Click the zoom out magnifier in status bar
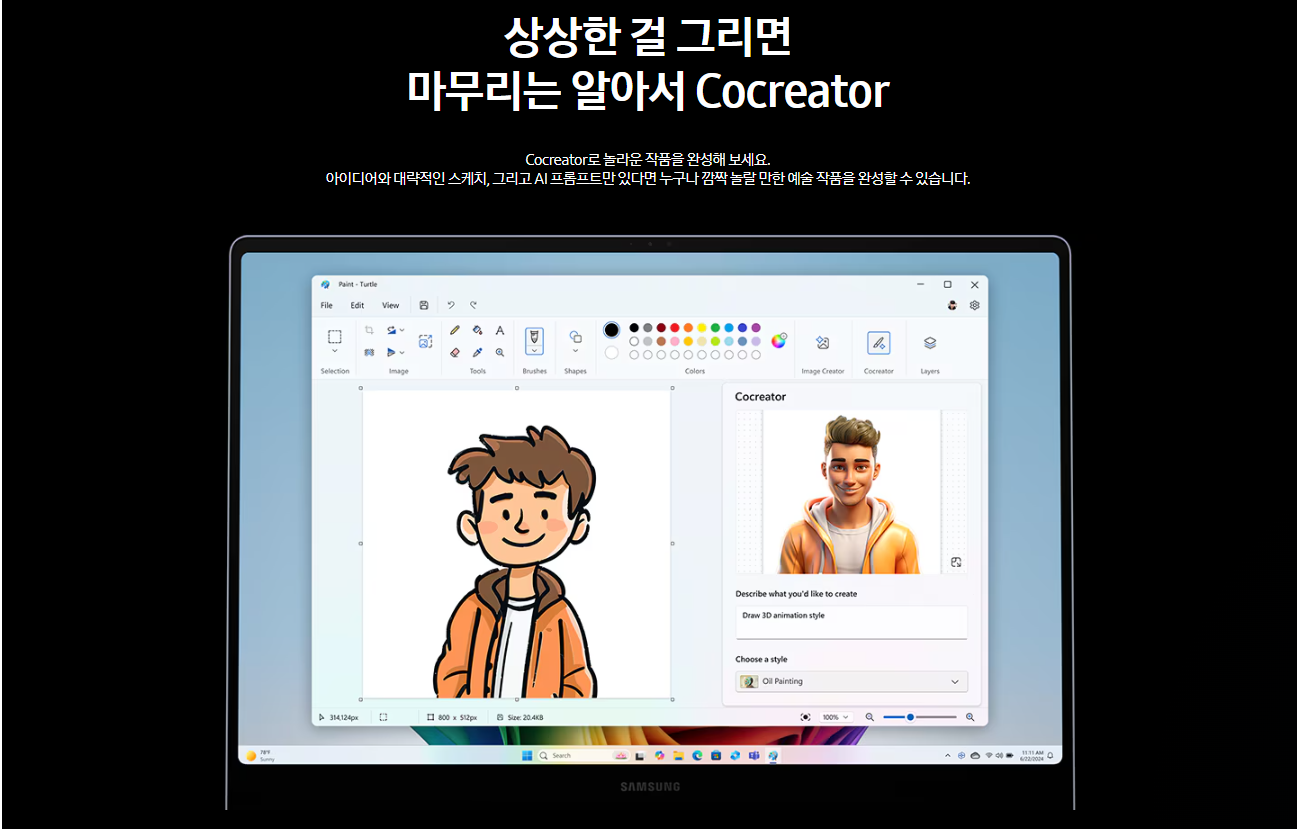This screenshot has width=1297, height=829. 869,717
